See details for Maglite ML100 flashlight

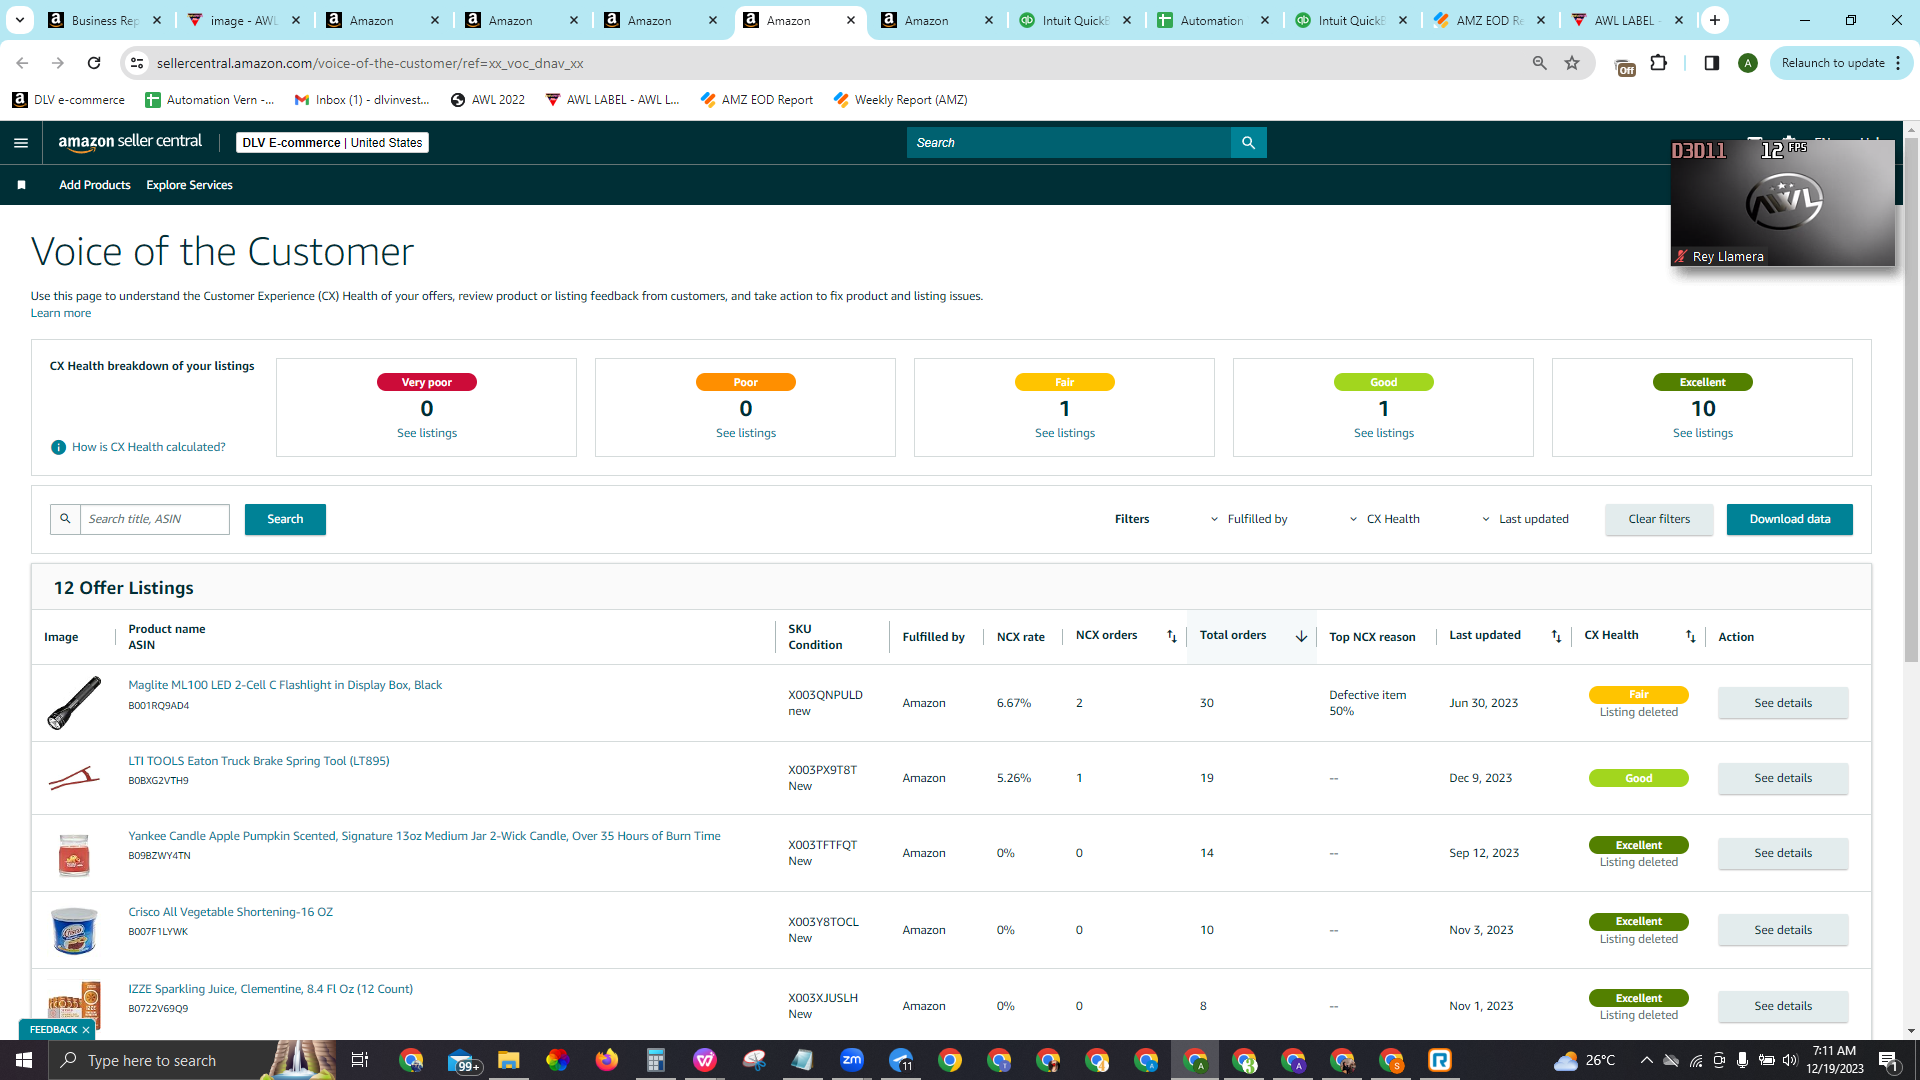tap(1783, 703)
